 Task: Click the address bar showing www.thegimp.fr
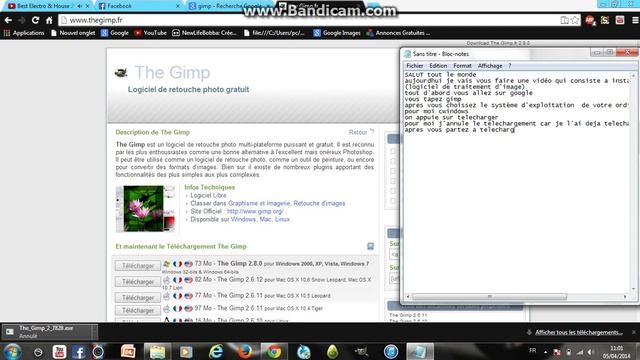[x=310, y=20]
